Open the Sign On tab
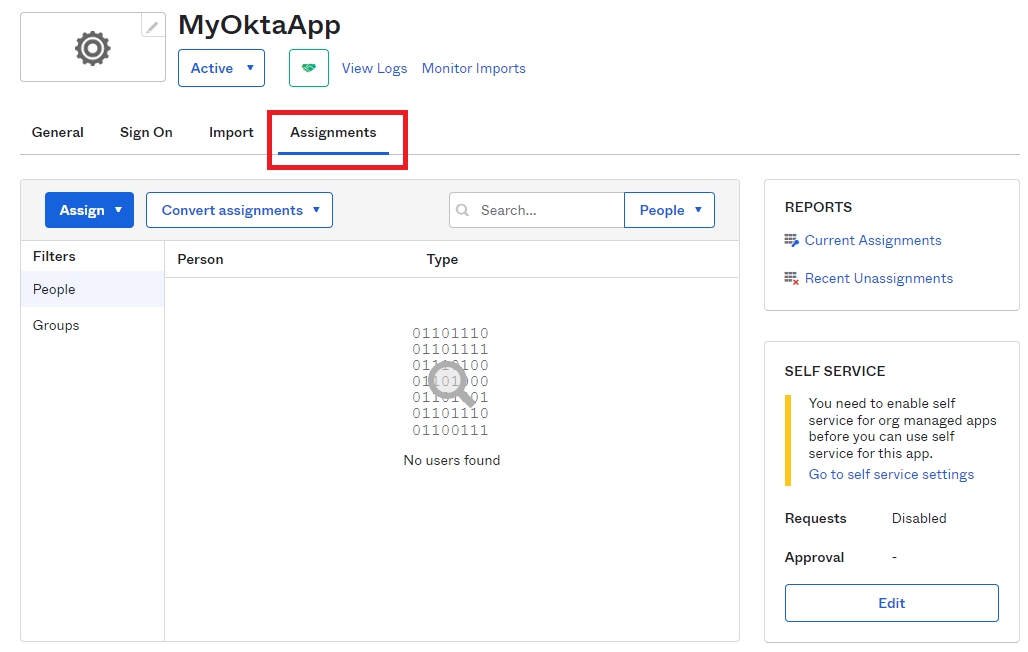This screenshot has width=1028, height=652. point(146,132)
